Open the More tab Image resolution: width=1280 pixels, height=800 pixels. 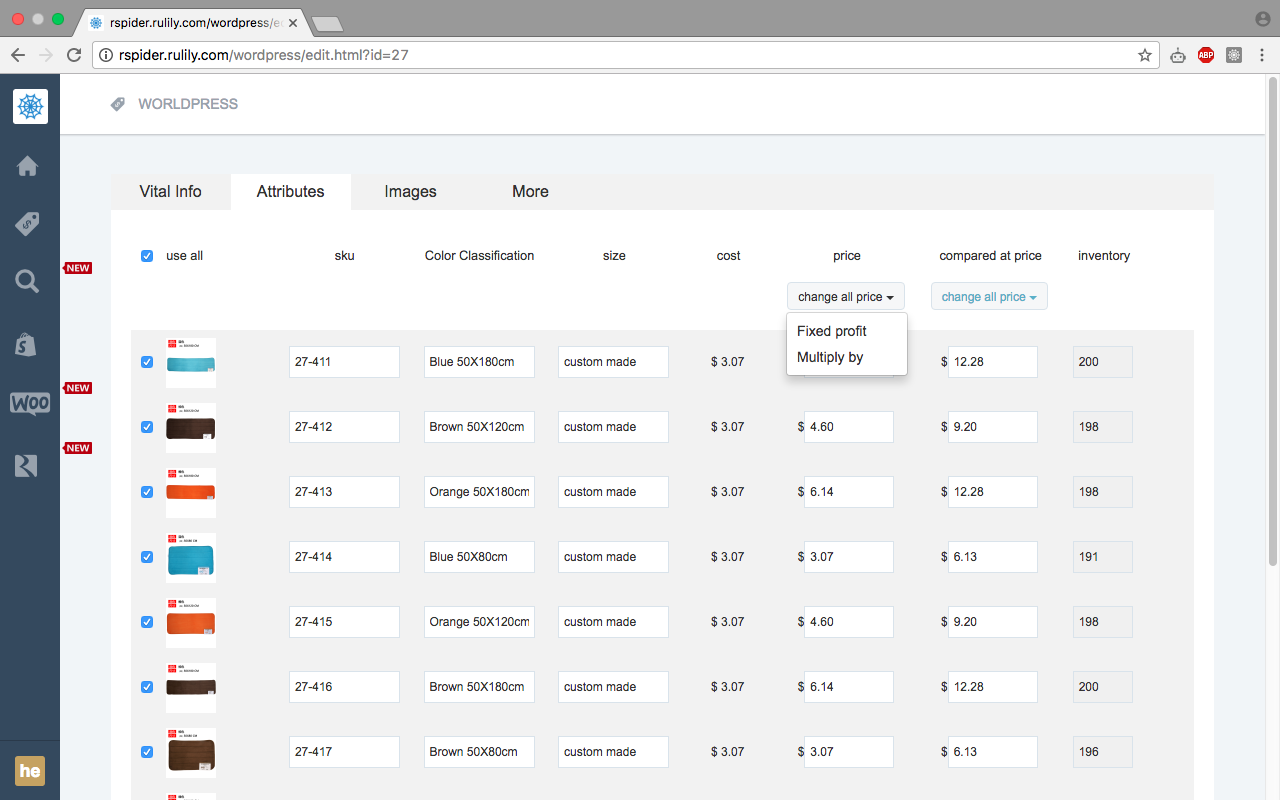530,192
